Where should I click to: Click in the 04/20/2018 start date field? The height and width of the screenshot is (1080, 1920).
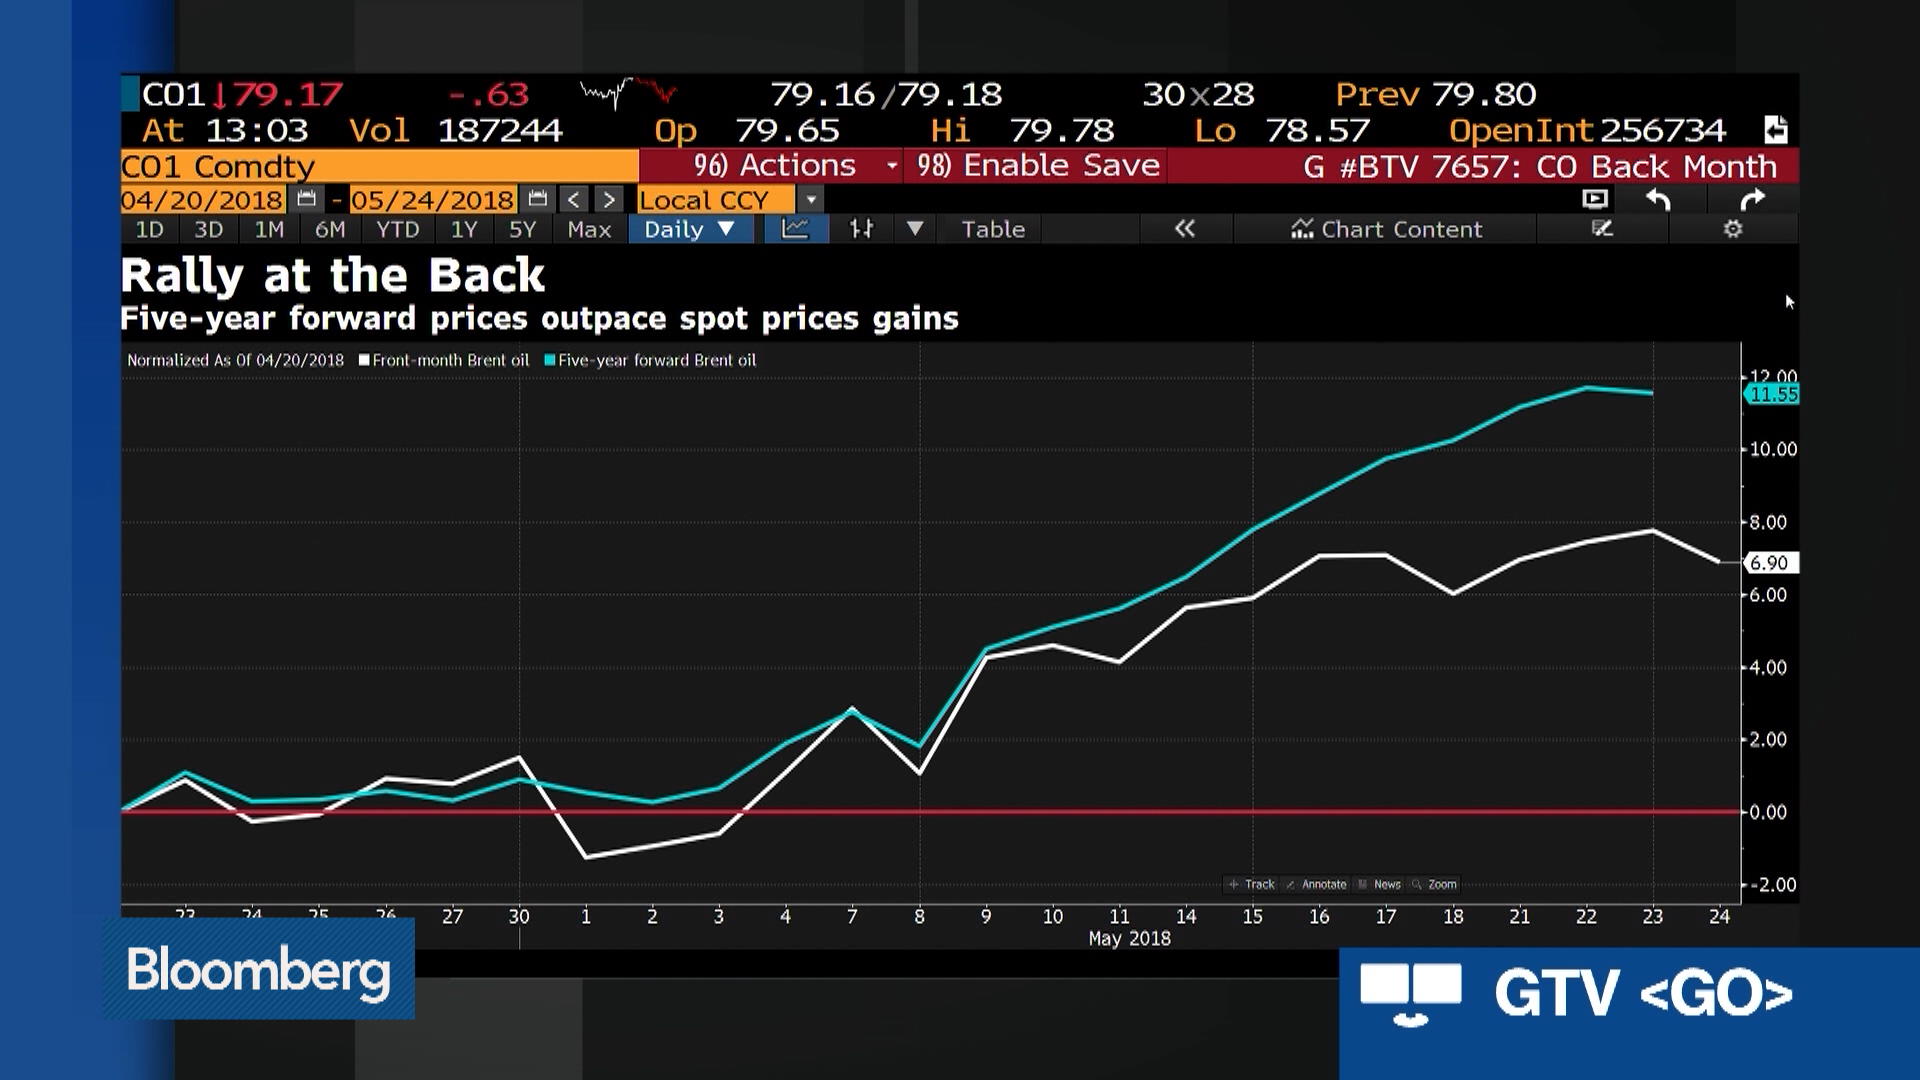[202, 199]
